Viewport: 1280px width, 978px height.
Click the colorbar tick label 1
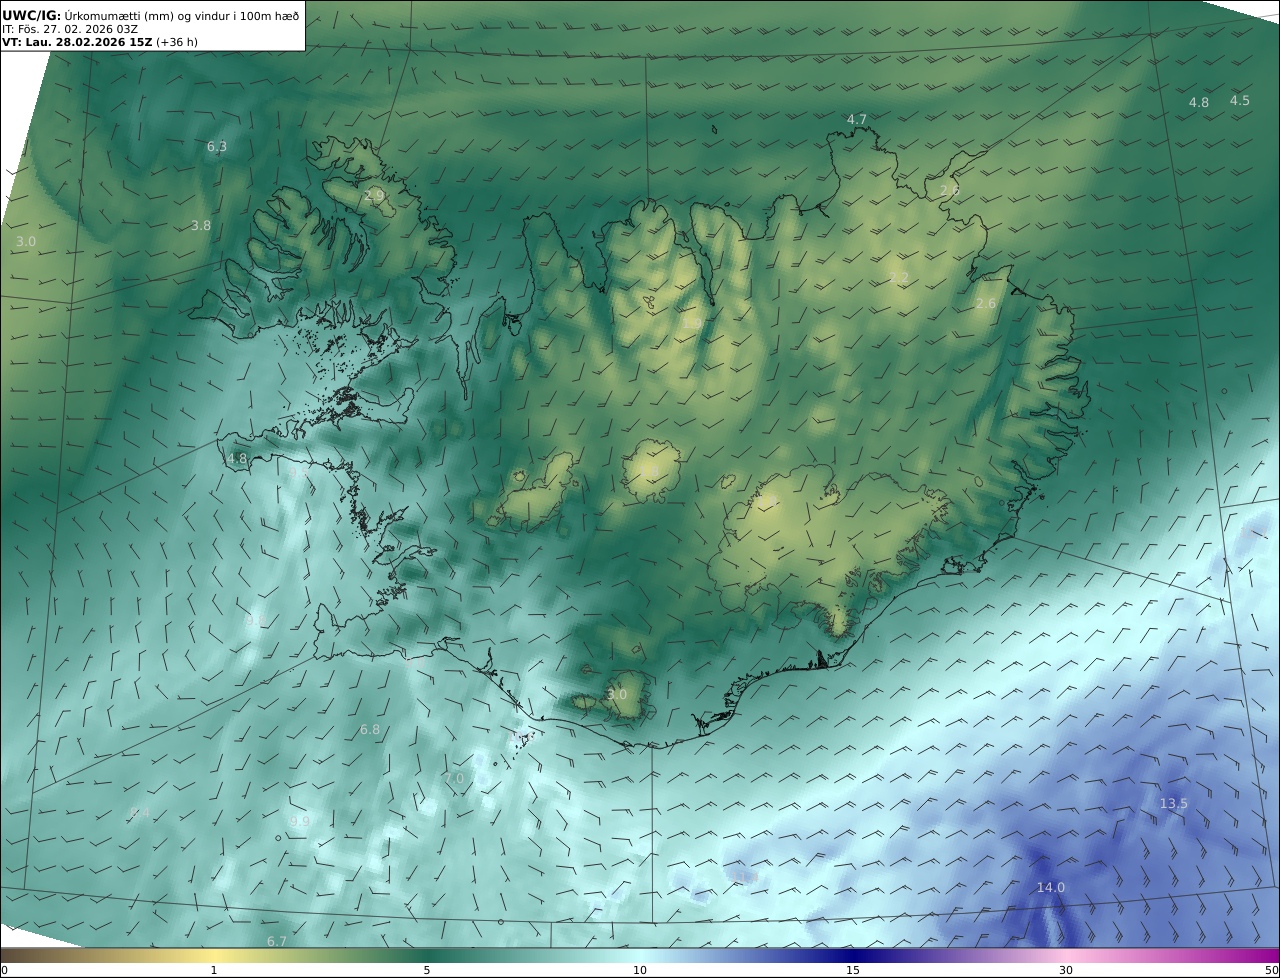(214, 970)
